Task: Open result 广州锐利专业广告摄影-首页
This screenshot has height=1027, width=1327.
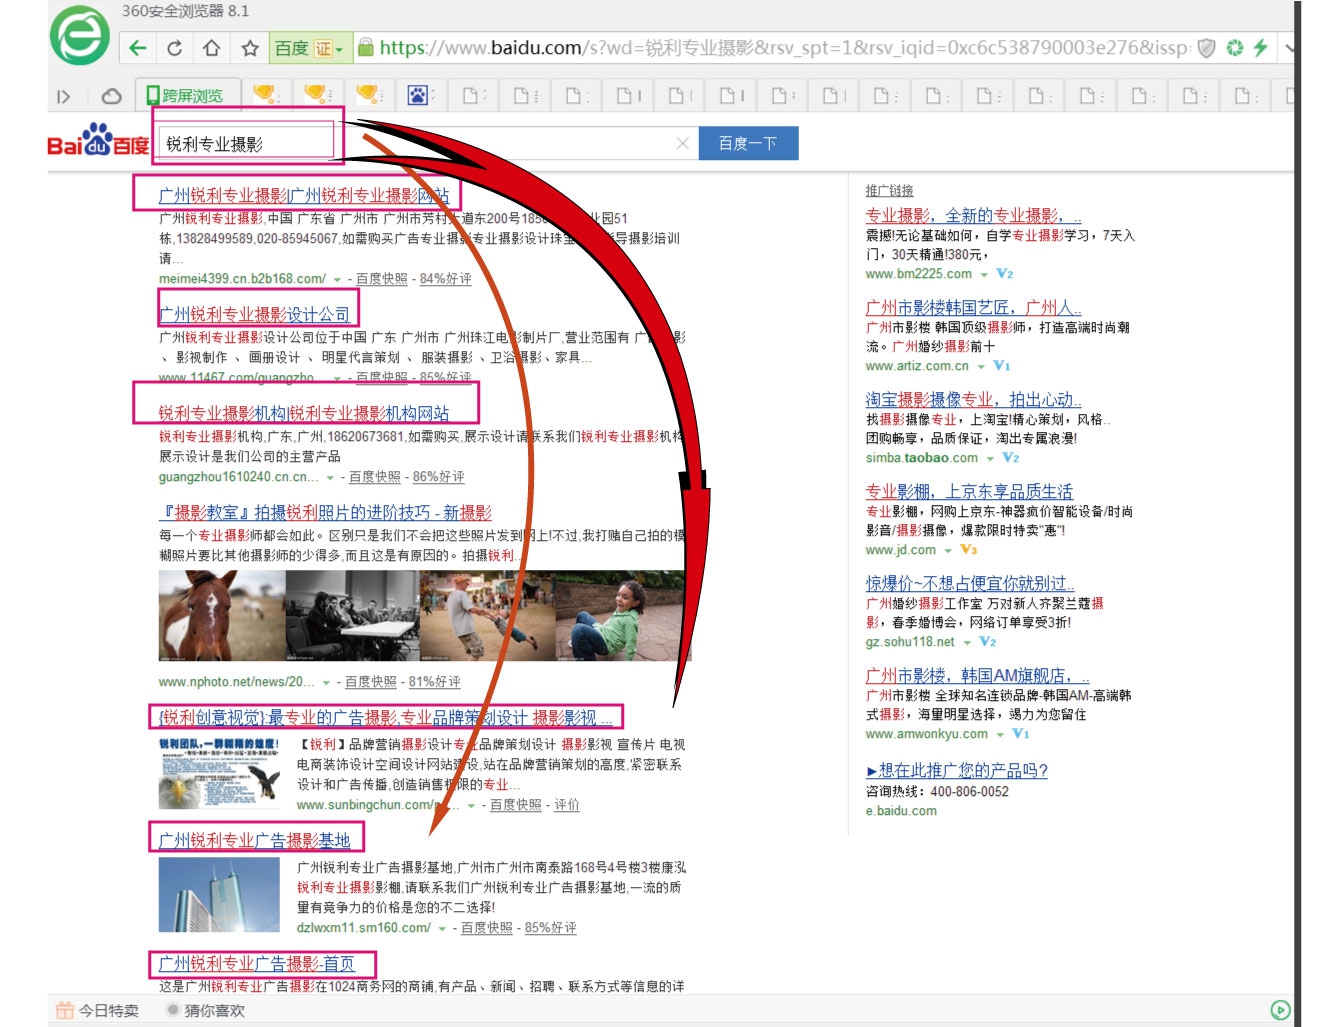Action: (x=257, y=963)
